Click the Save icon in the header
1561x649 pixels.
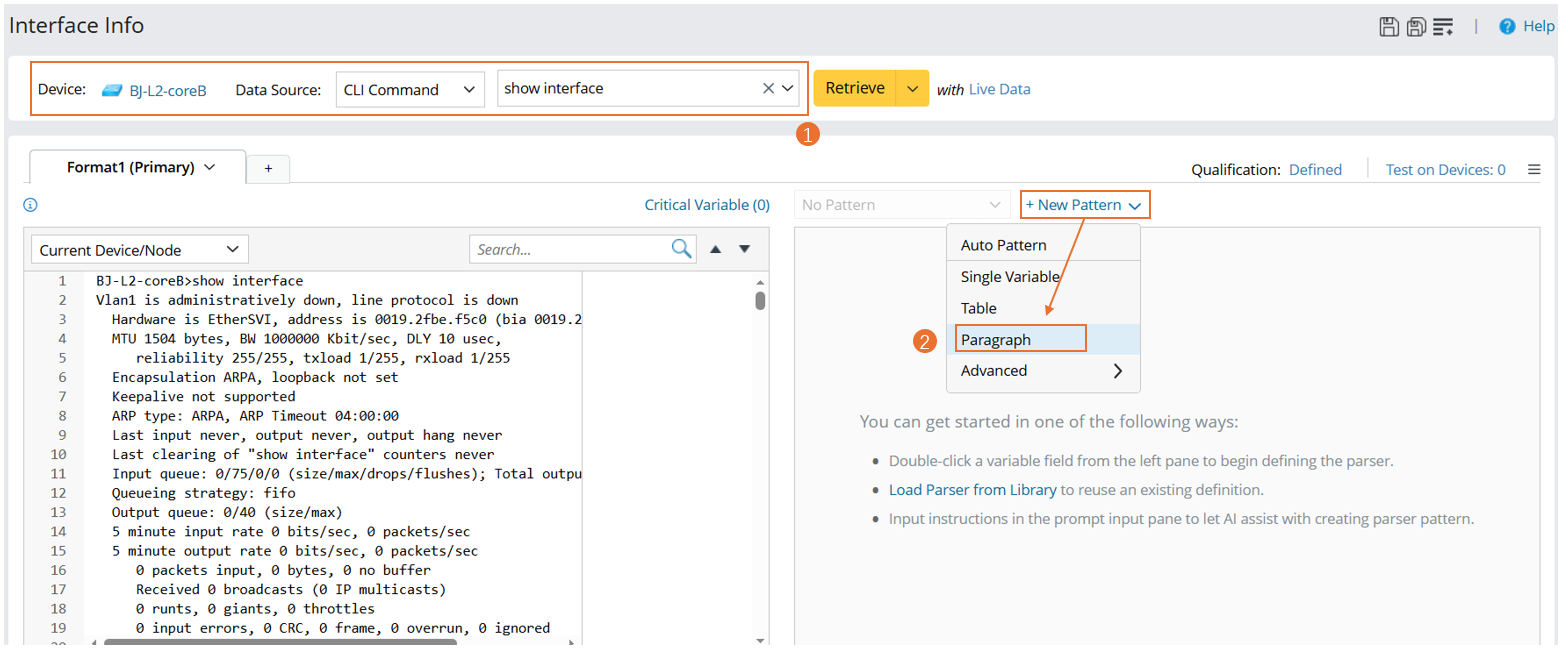1389,27
